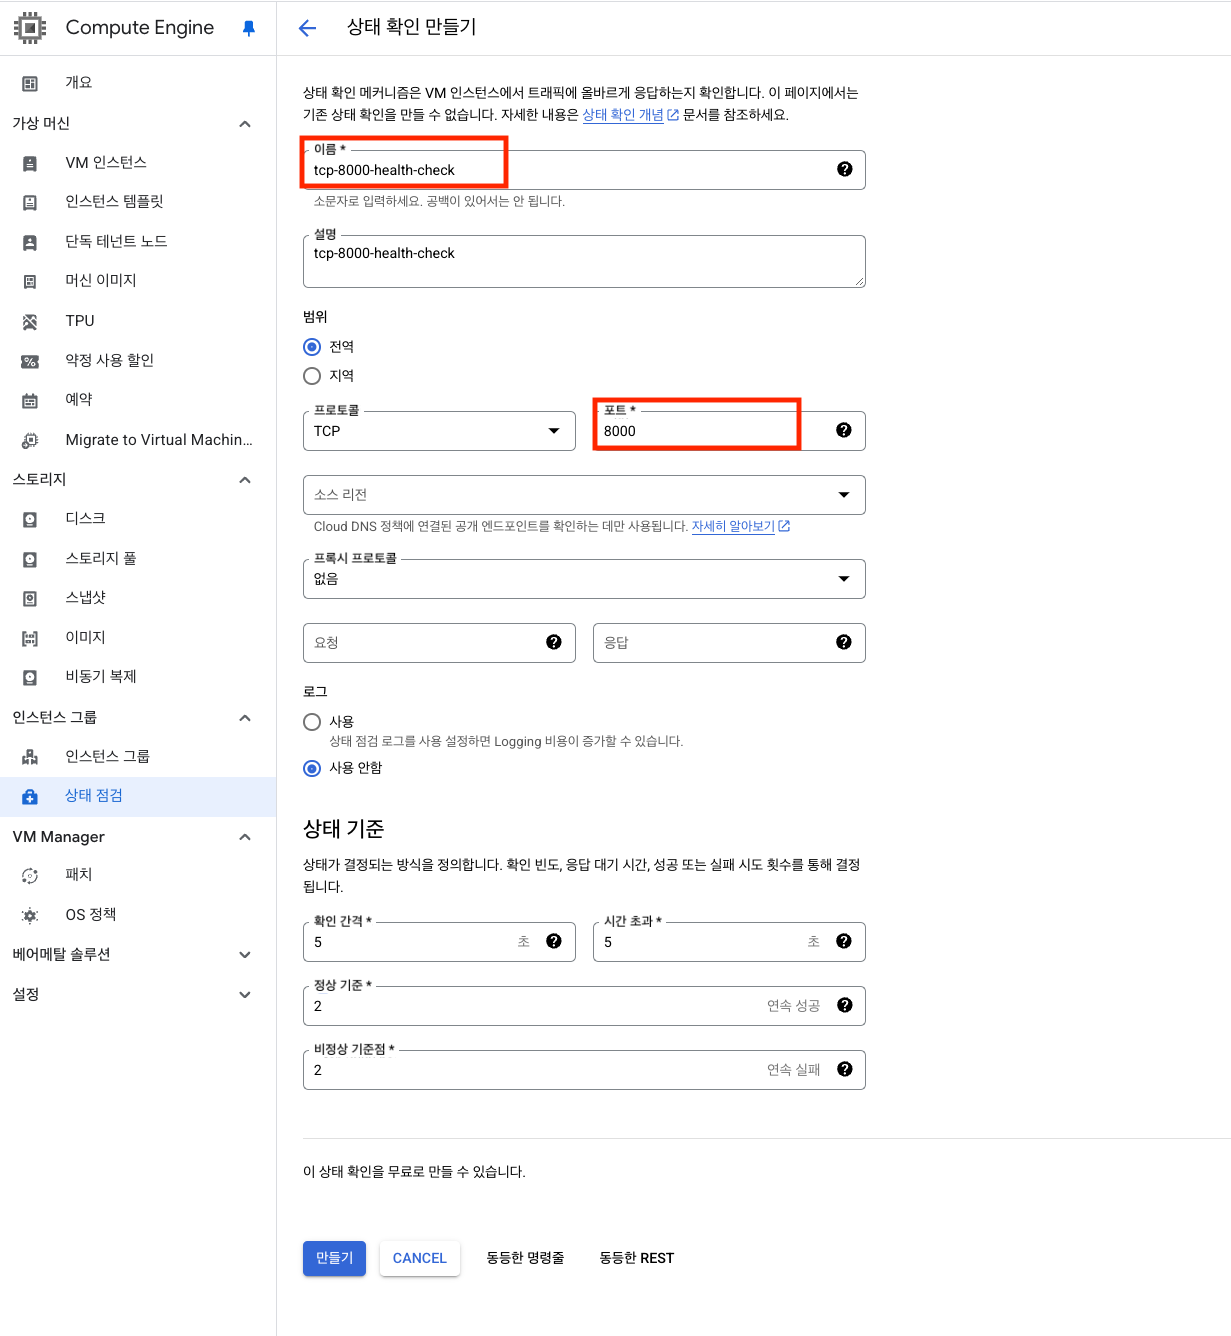The image size is (1231, 1336).
Task: Open the help icon for 정상 기준
Action: (845, 1005)
